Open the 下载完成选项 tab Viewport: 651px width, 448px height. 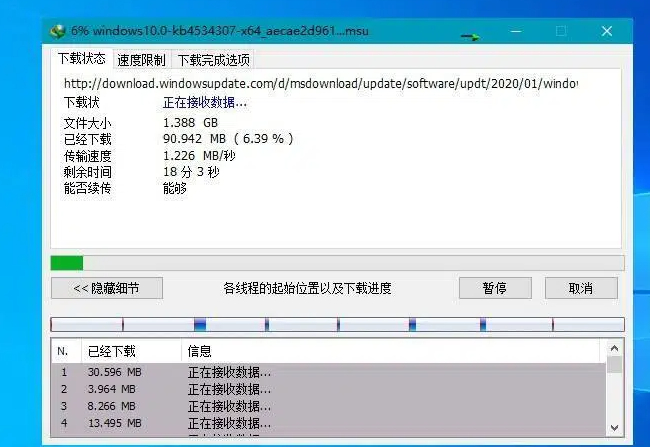pyautogui.click(x=214, y=60)
